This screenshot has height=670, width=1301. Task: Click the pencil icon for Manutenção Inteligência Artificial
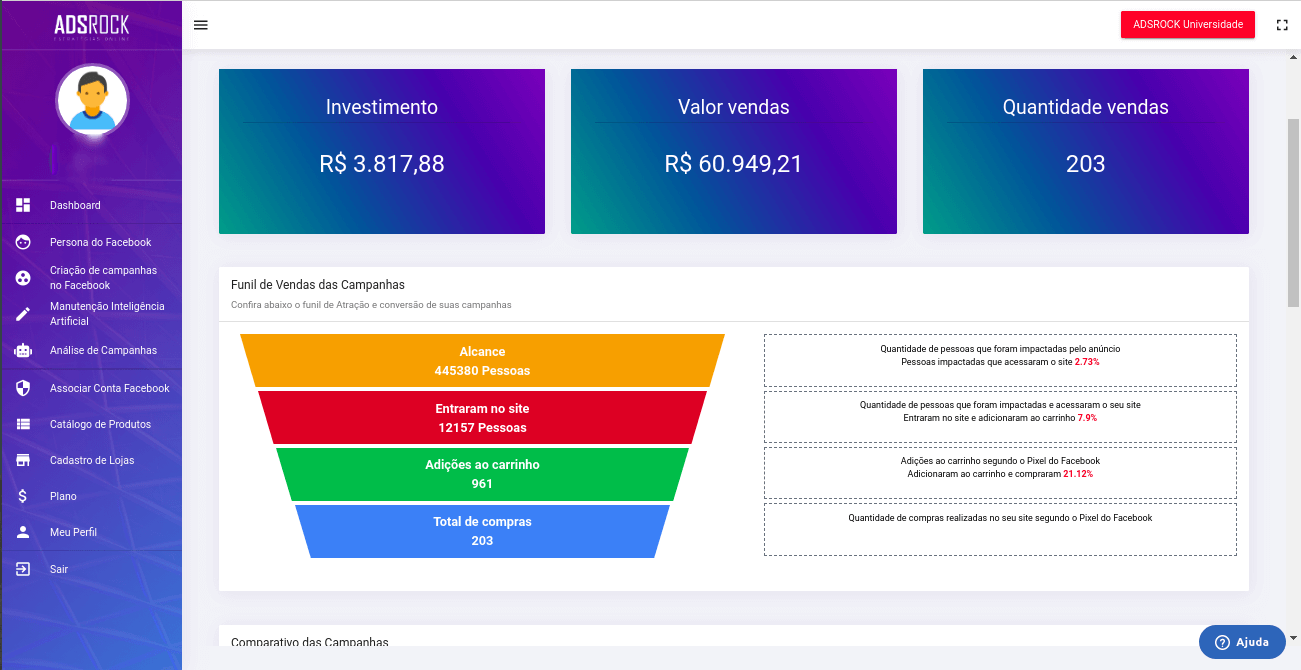(23, 314)
